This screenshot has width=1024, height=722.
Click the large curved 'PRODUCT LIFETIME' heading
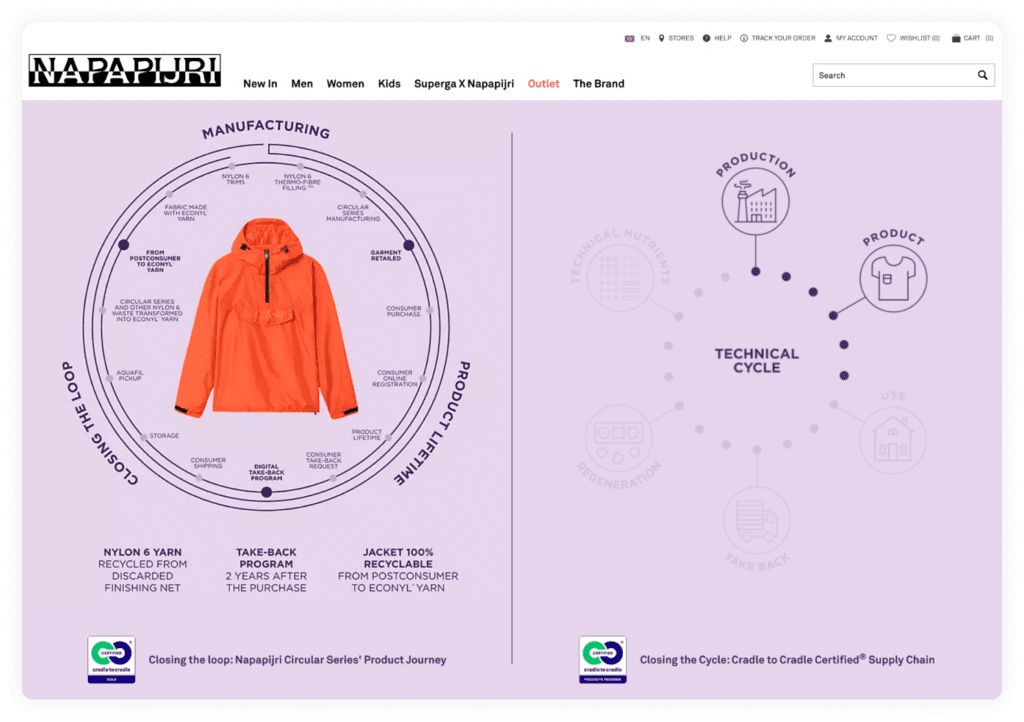432,423
